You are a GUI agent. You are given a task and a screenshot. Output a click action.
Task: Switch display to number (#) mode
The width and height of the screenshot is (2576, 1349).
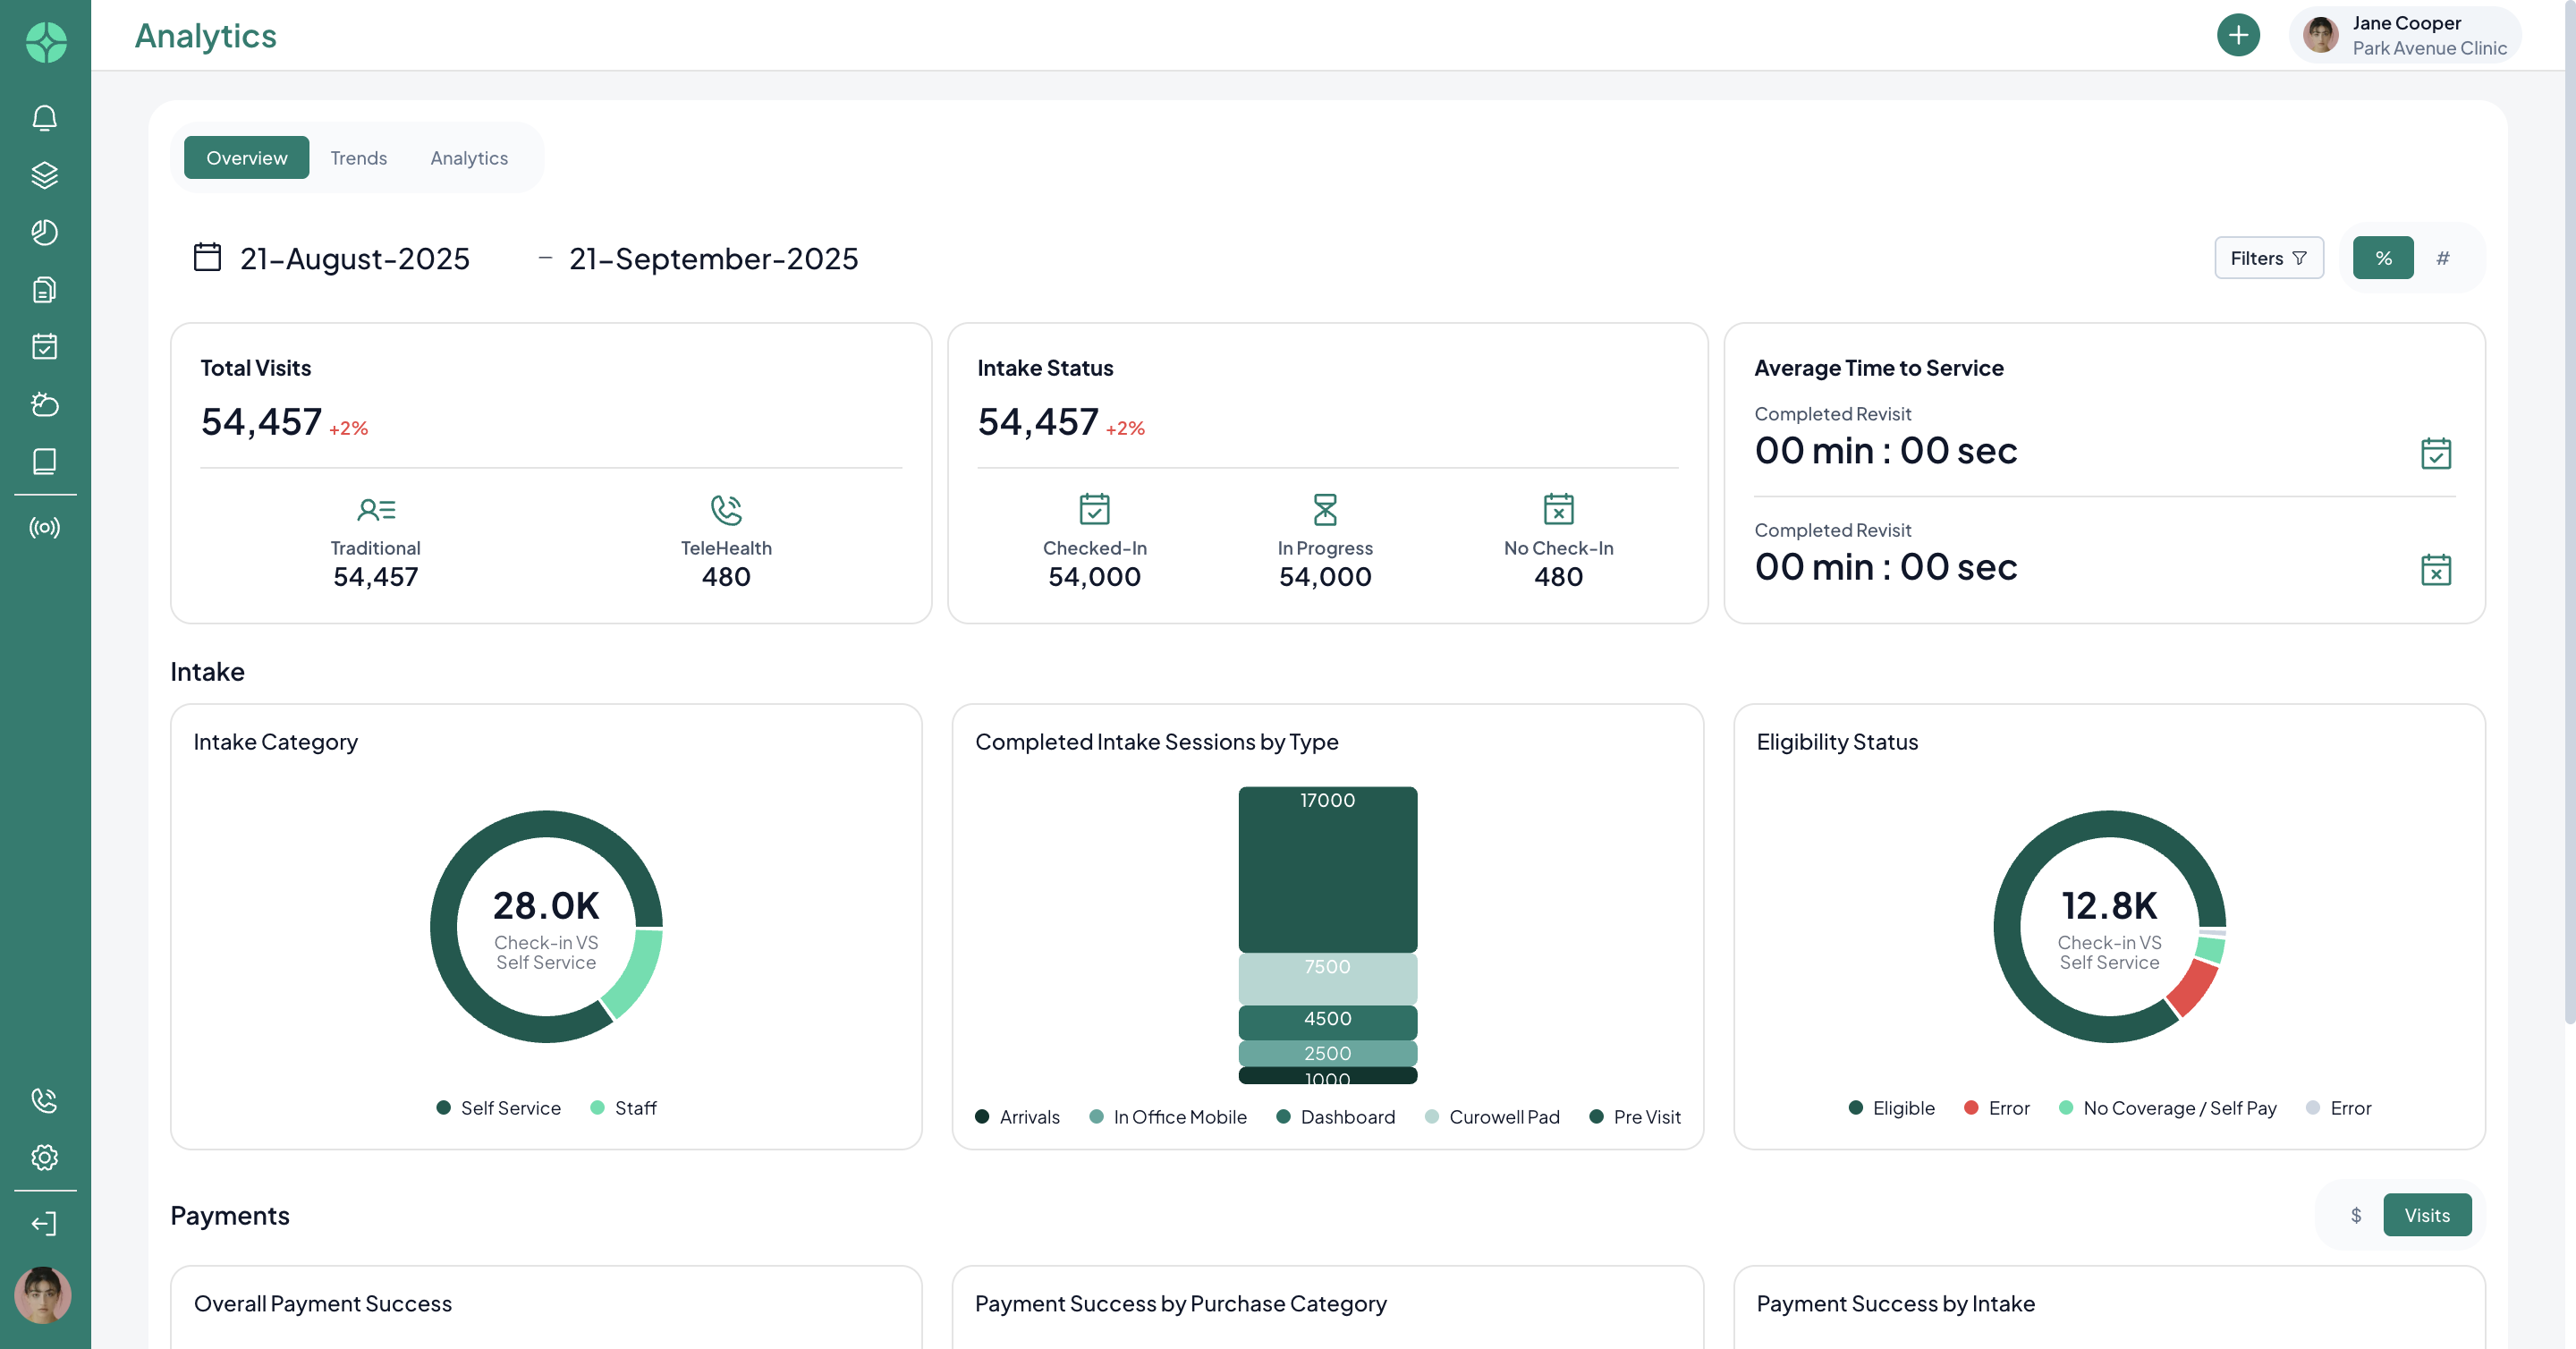(2442, 258)
